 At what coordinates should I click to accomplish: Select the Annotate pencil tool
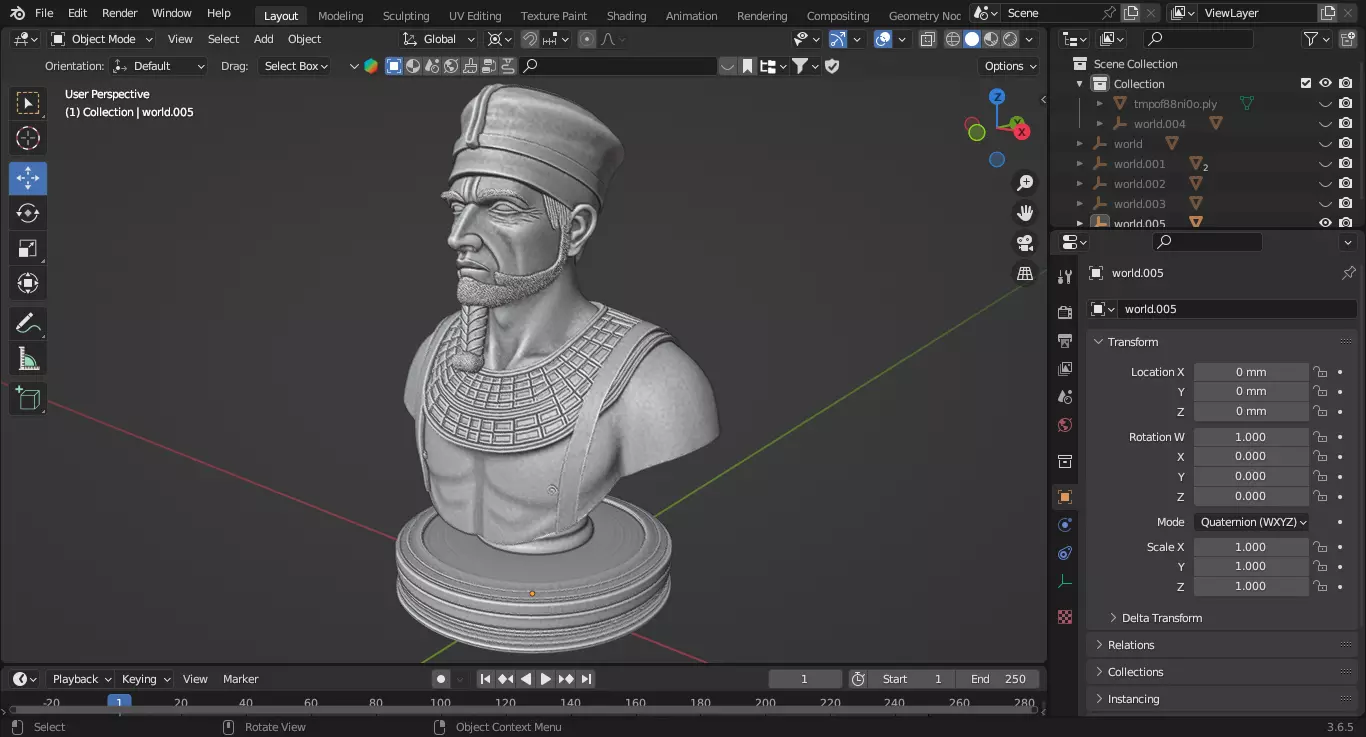tap(28, 324)
